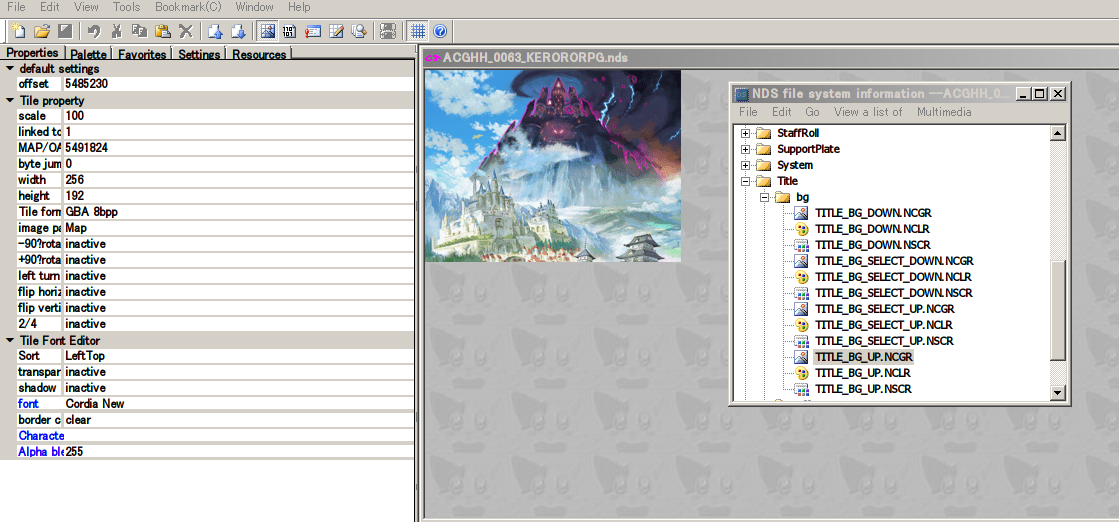The width and height of the screenshot is (1119, 522).
Task: Click the New file toolbar icon
Action: 20,31
